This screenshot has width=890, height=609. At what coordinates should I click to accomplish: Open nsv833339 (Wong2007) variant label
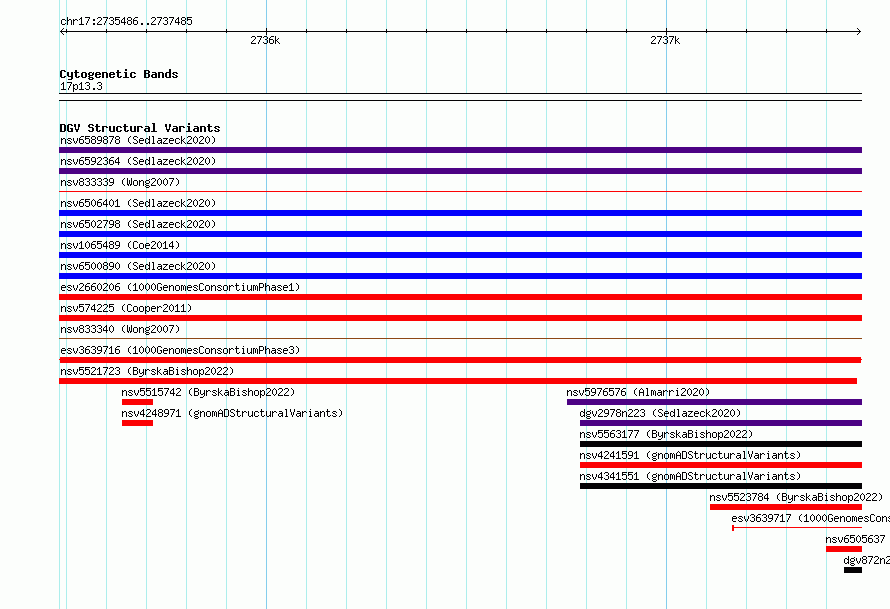120,182
